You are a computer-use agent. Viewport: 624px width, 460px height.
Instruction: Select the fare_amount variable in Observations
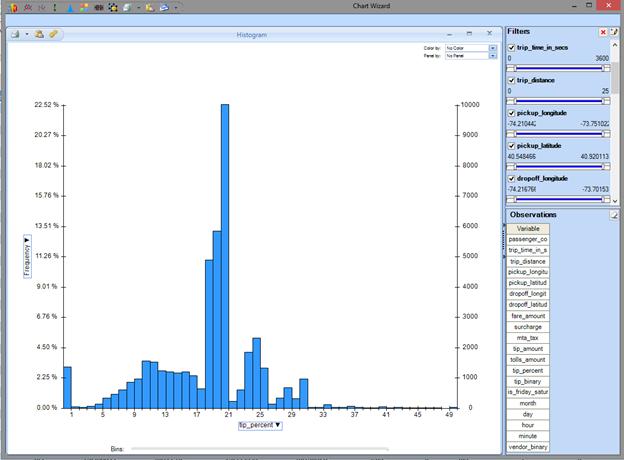coord(528,316)
